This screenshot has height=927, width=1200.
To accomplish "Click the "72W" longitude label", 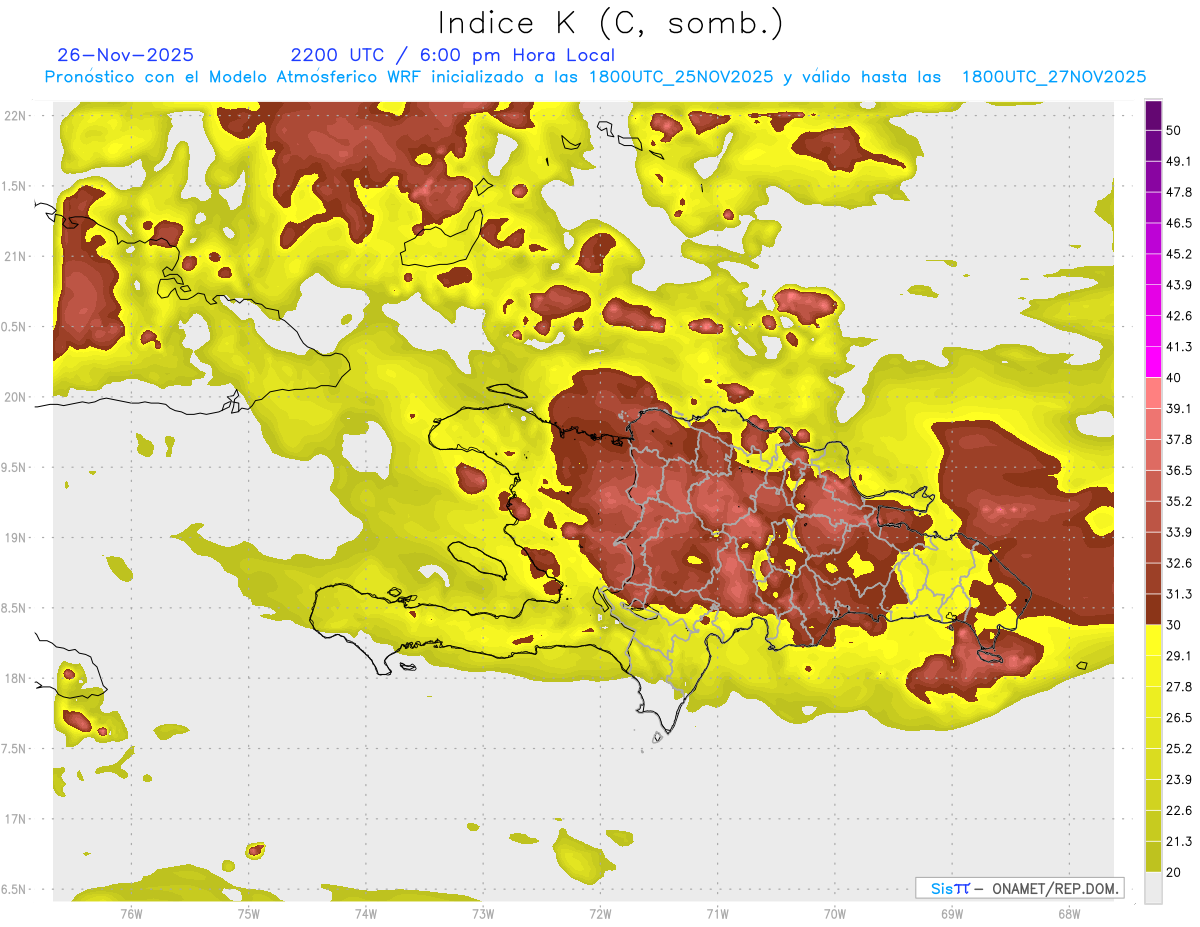I will coord(600,913).
